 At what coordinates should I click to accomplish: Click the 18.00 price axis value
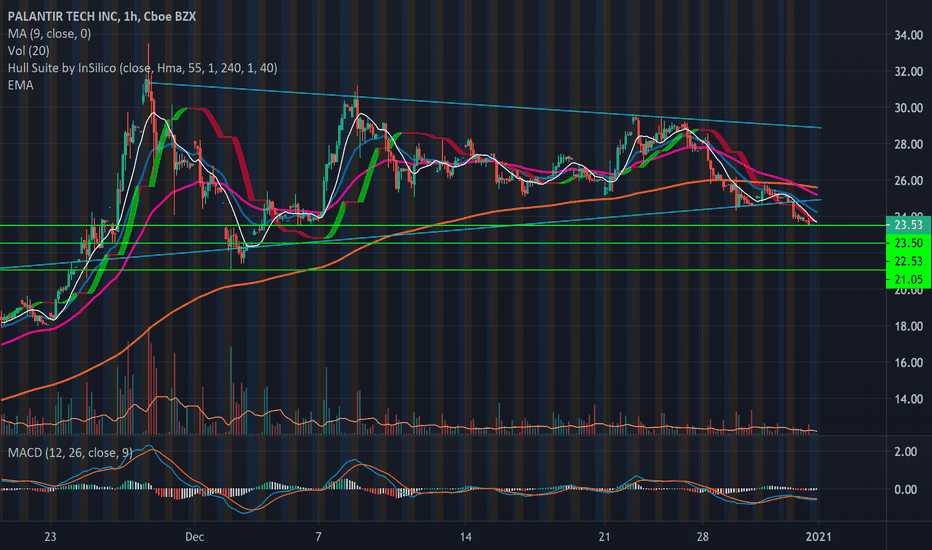click(x=909, y=326)
